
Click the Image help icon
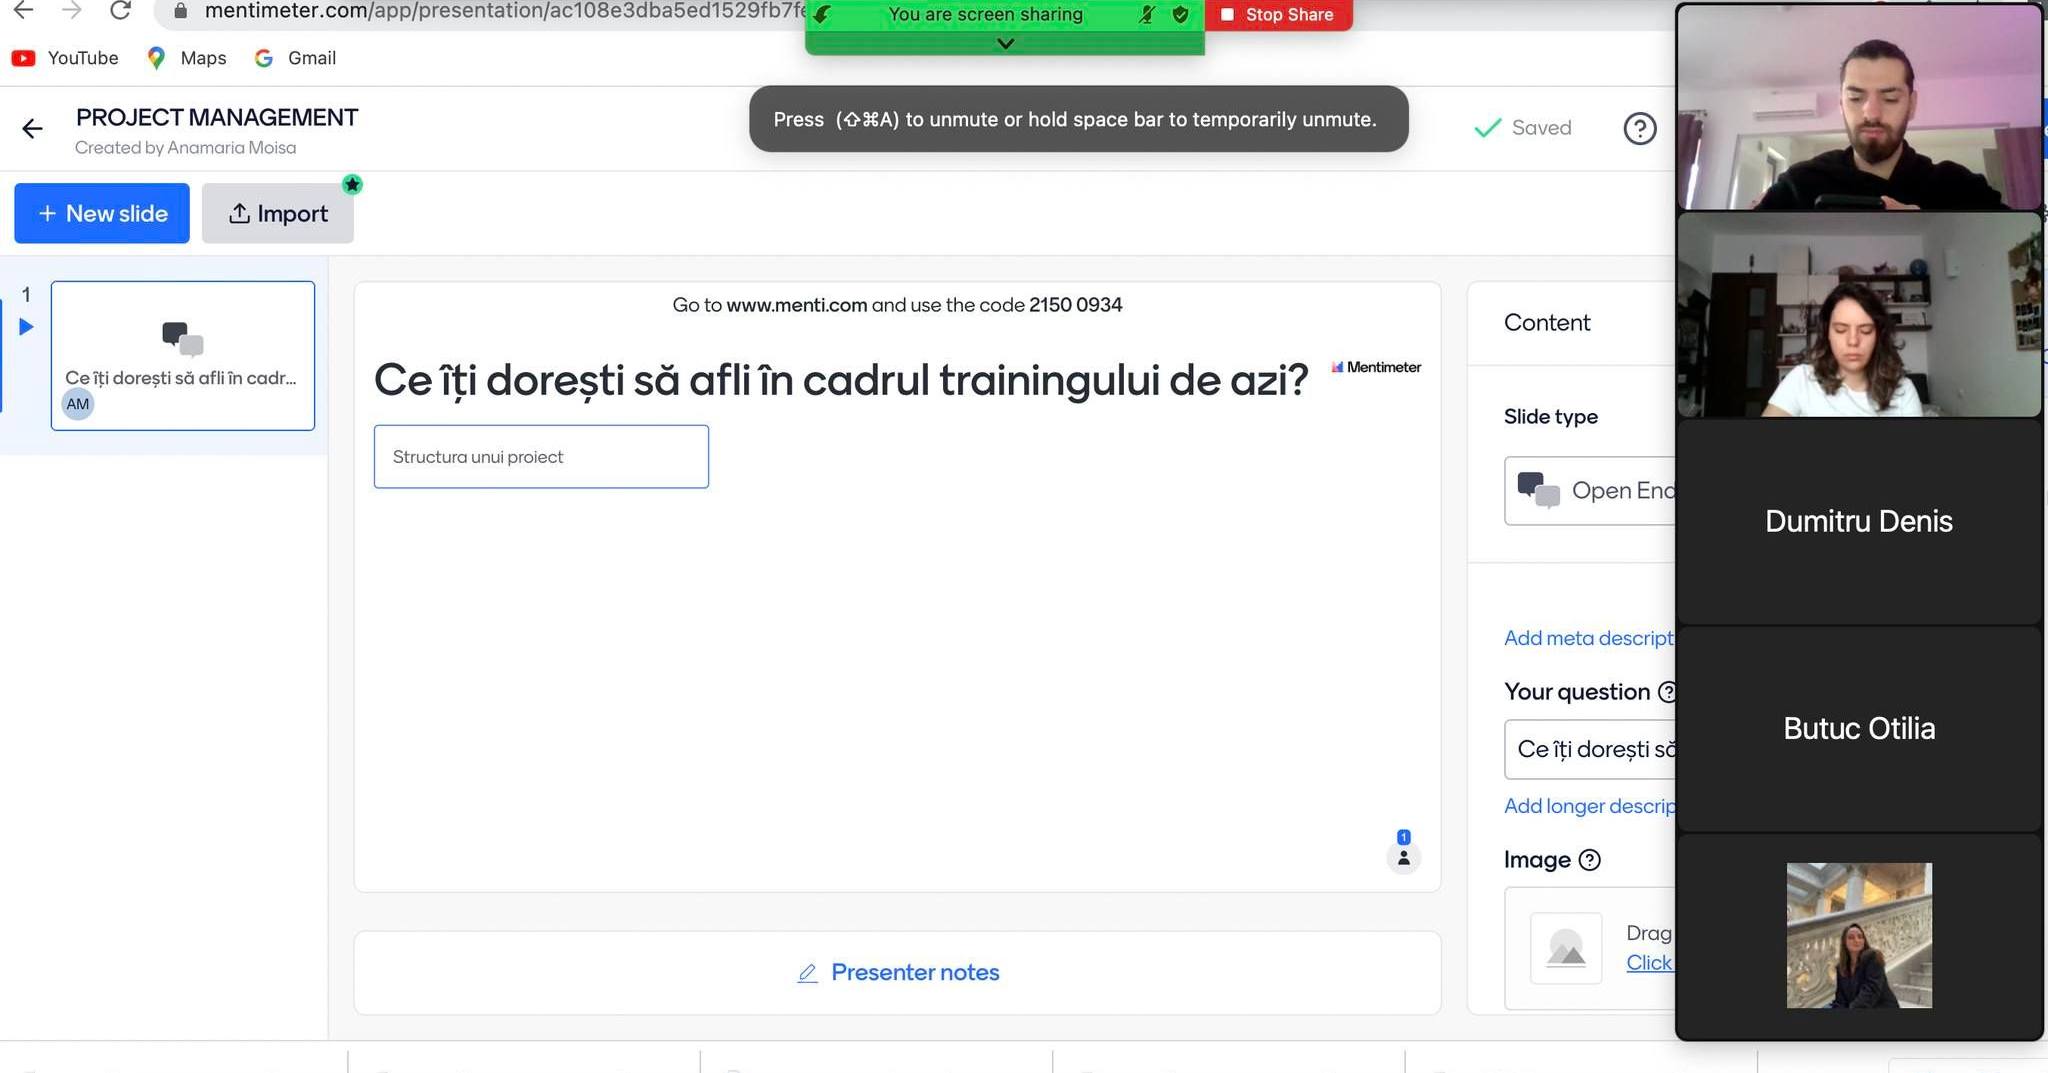tap(1589, 860)
